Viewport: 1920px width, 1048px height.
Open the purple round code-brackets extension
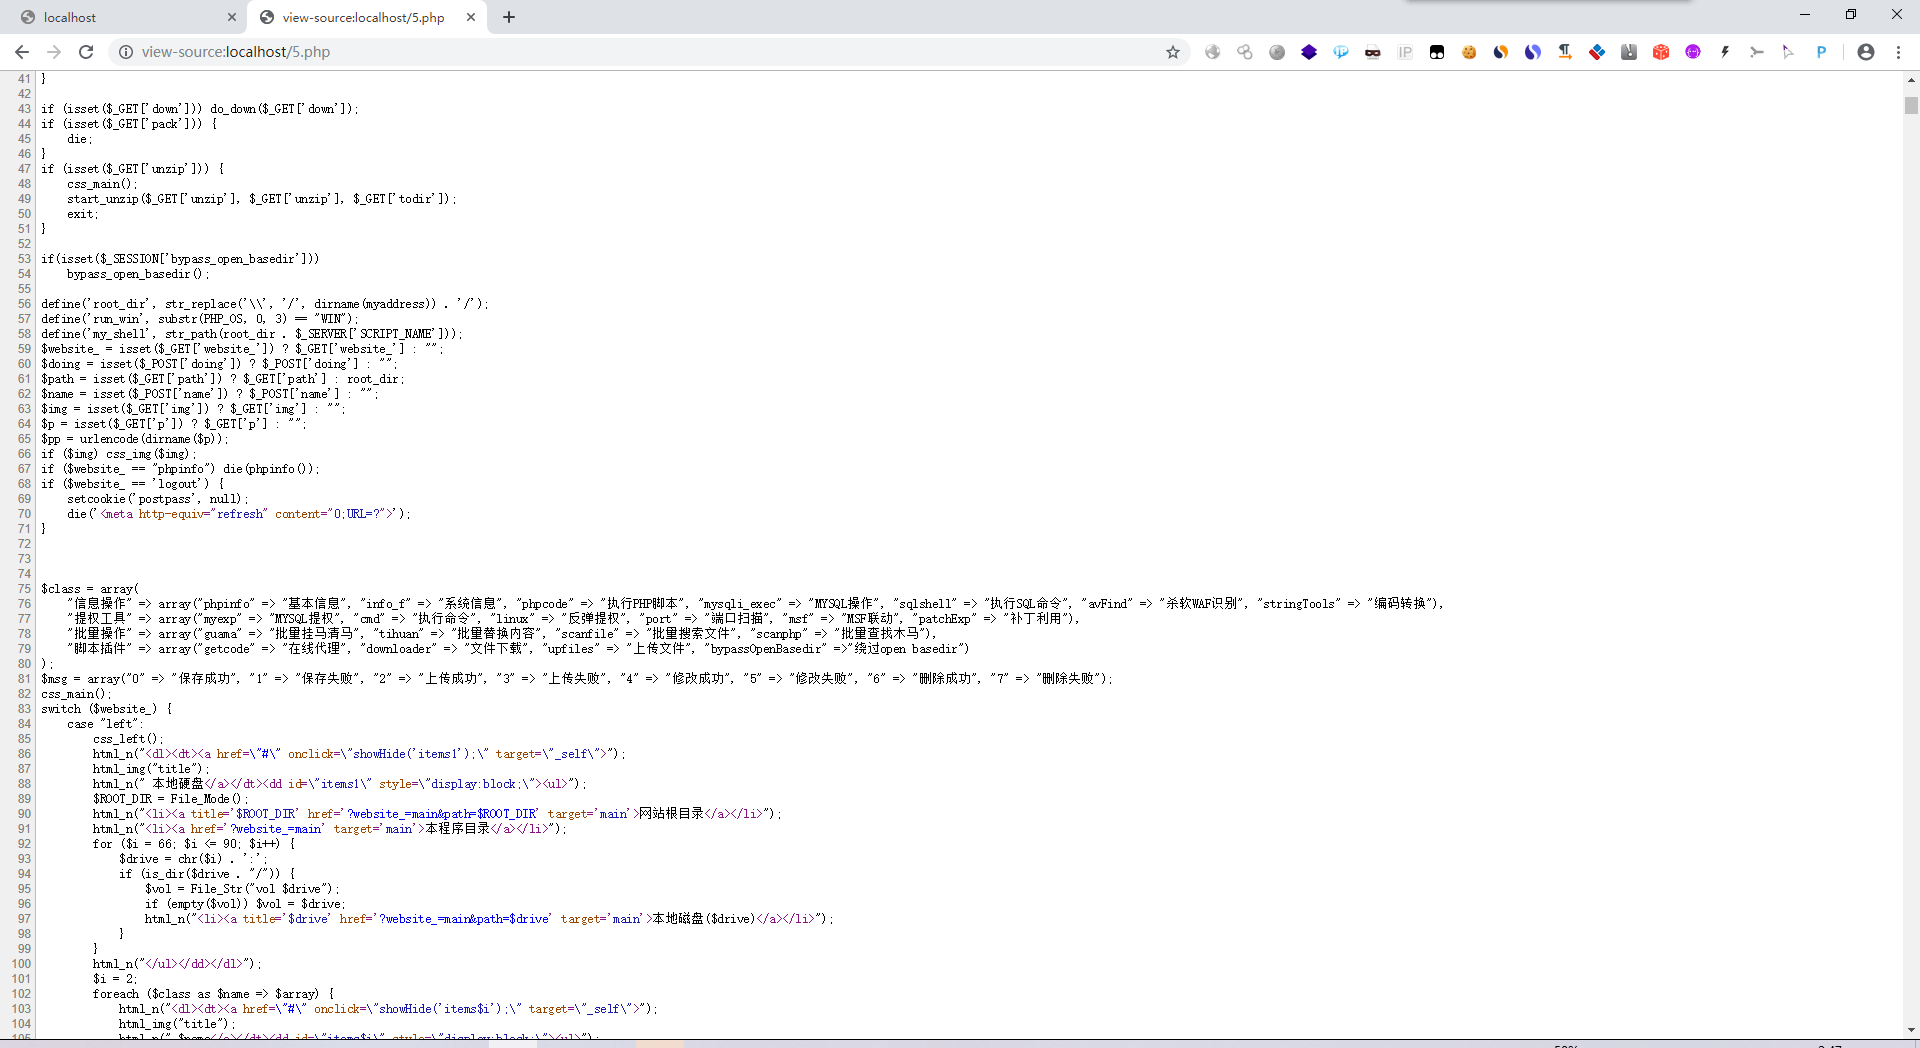[x=1693, y=52]
